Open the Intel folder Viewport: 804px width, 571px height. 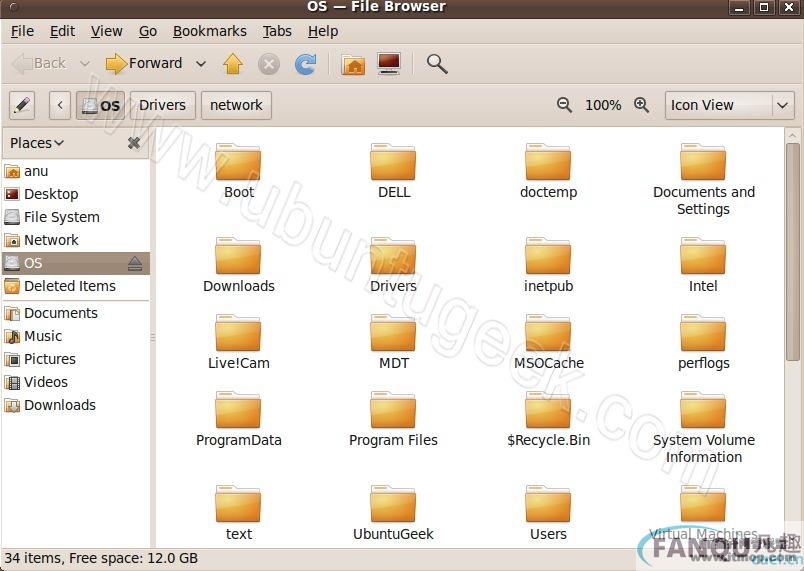(703, 265)
